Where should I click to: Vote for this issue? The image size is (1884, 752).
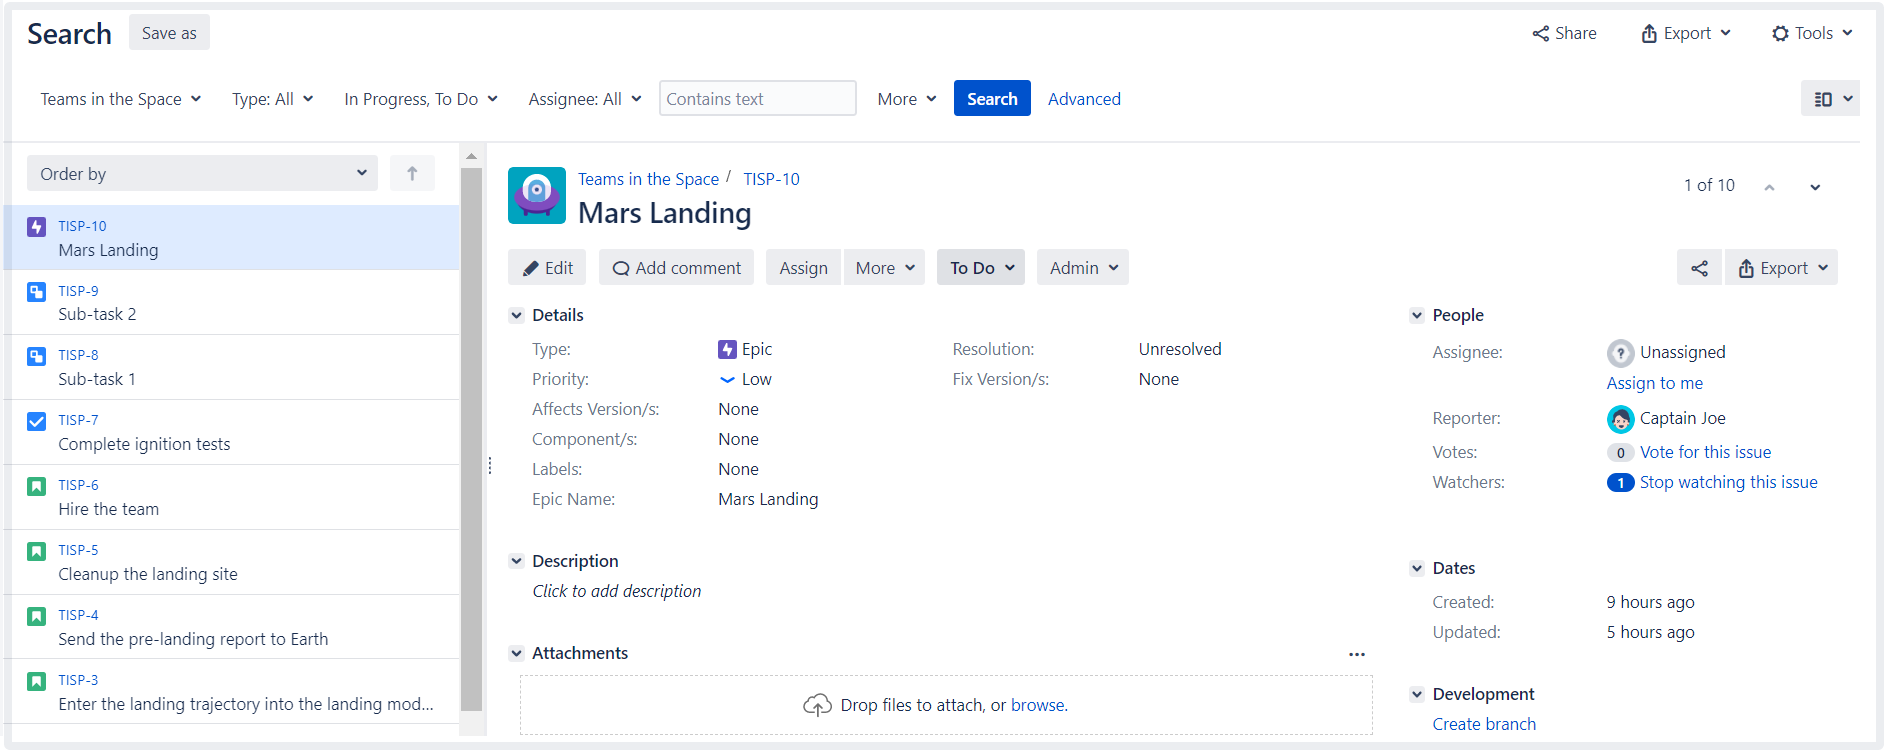(x=1705, y=452)
